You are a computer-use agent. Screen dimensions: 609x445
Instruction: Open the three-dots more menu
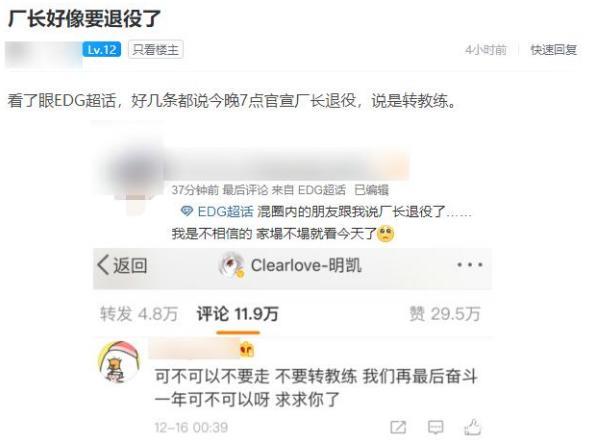[470, 265]
